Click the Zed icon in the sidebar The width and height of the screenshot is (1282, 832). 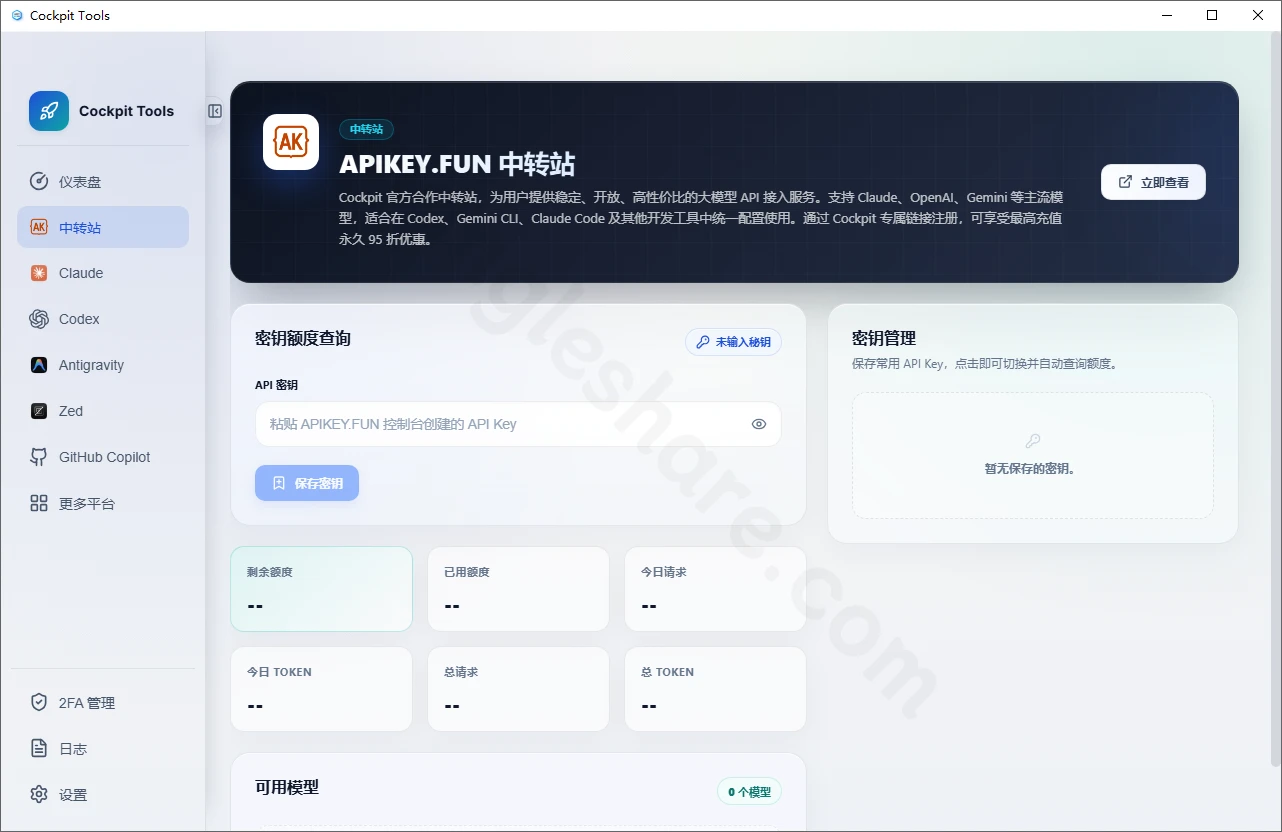tap(39, 411)
